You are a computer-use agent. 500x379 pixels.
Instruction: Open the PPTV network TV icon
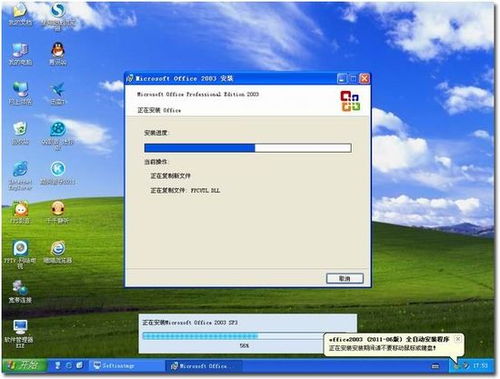click(20, 254)
